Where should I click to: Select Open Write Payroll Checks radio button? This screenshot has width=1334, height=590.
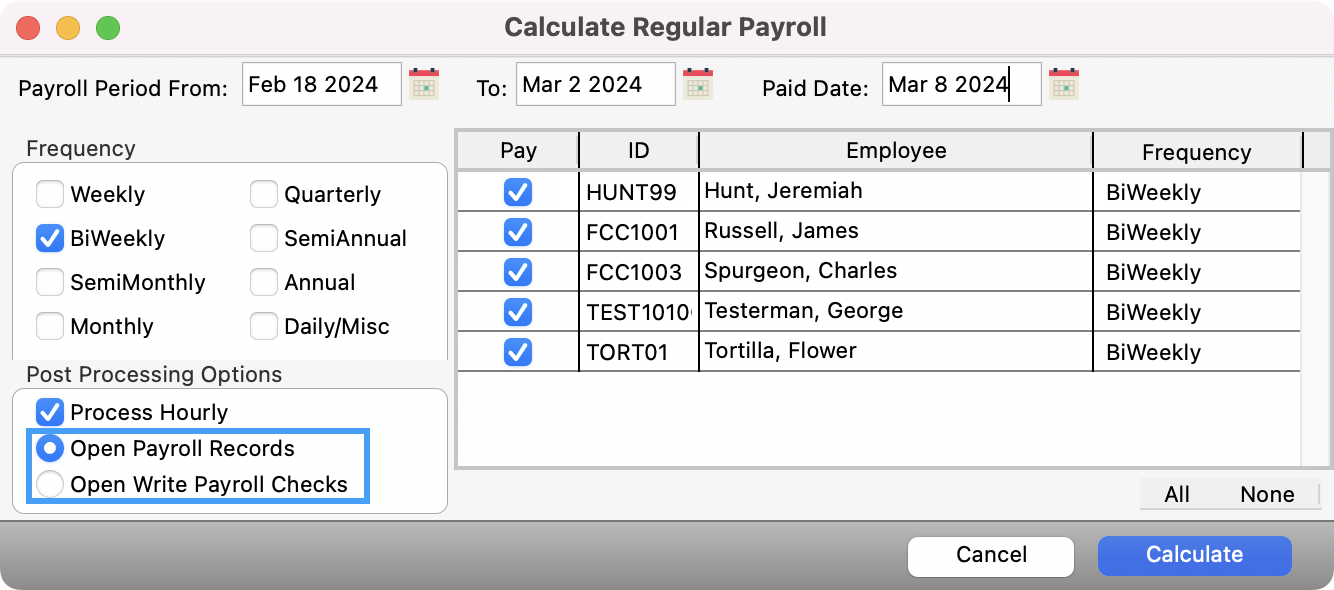pyautogui.click(x=50, y=485)
